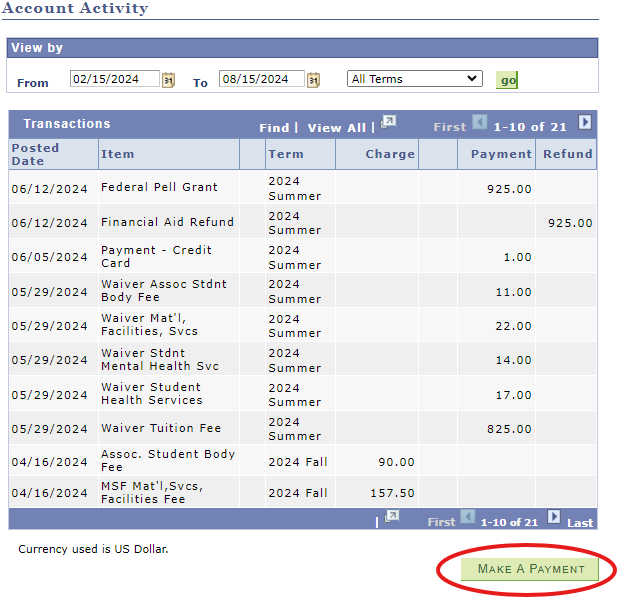This screenshot has width=617, height=598.
Task: Select Waiver Student Health Services item
Action: point(151,393)
